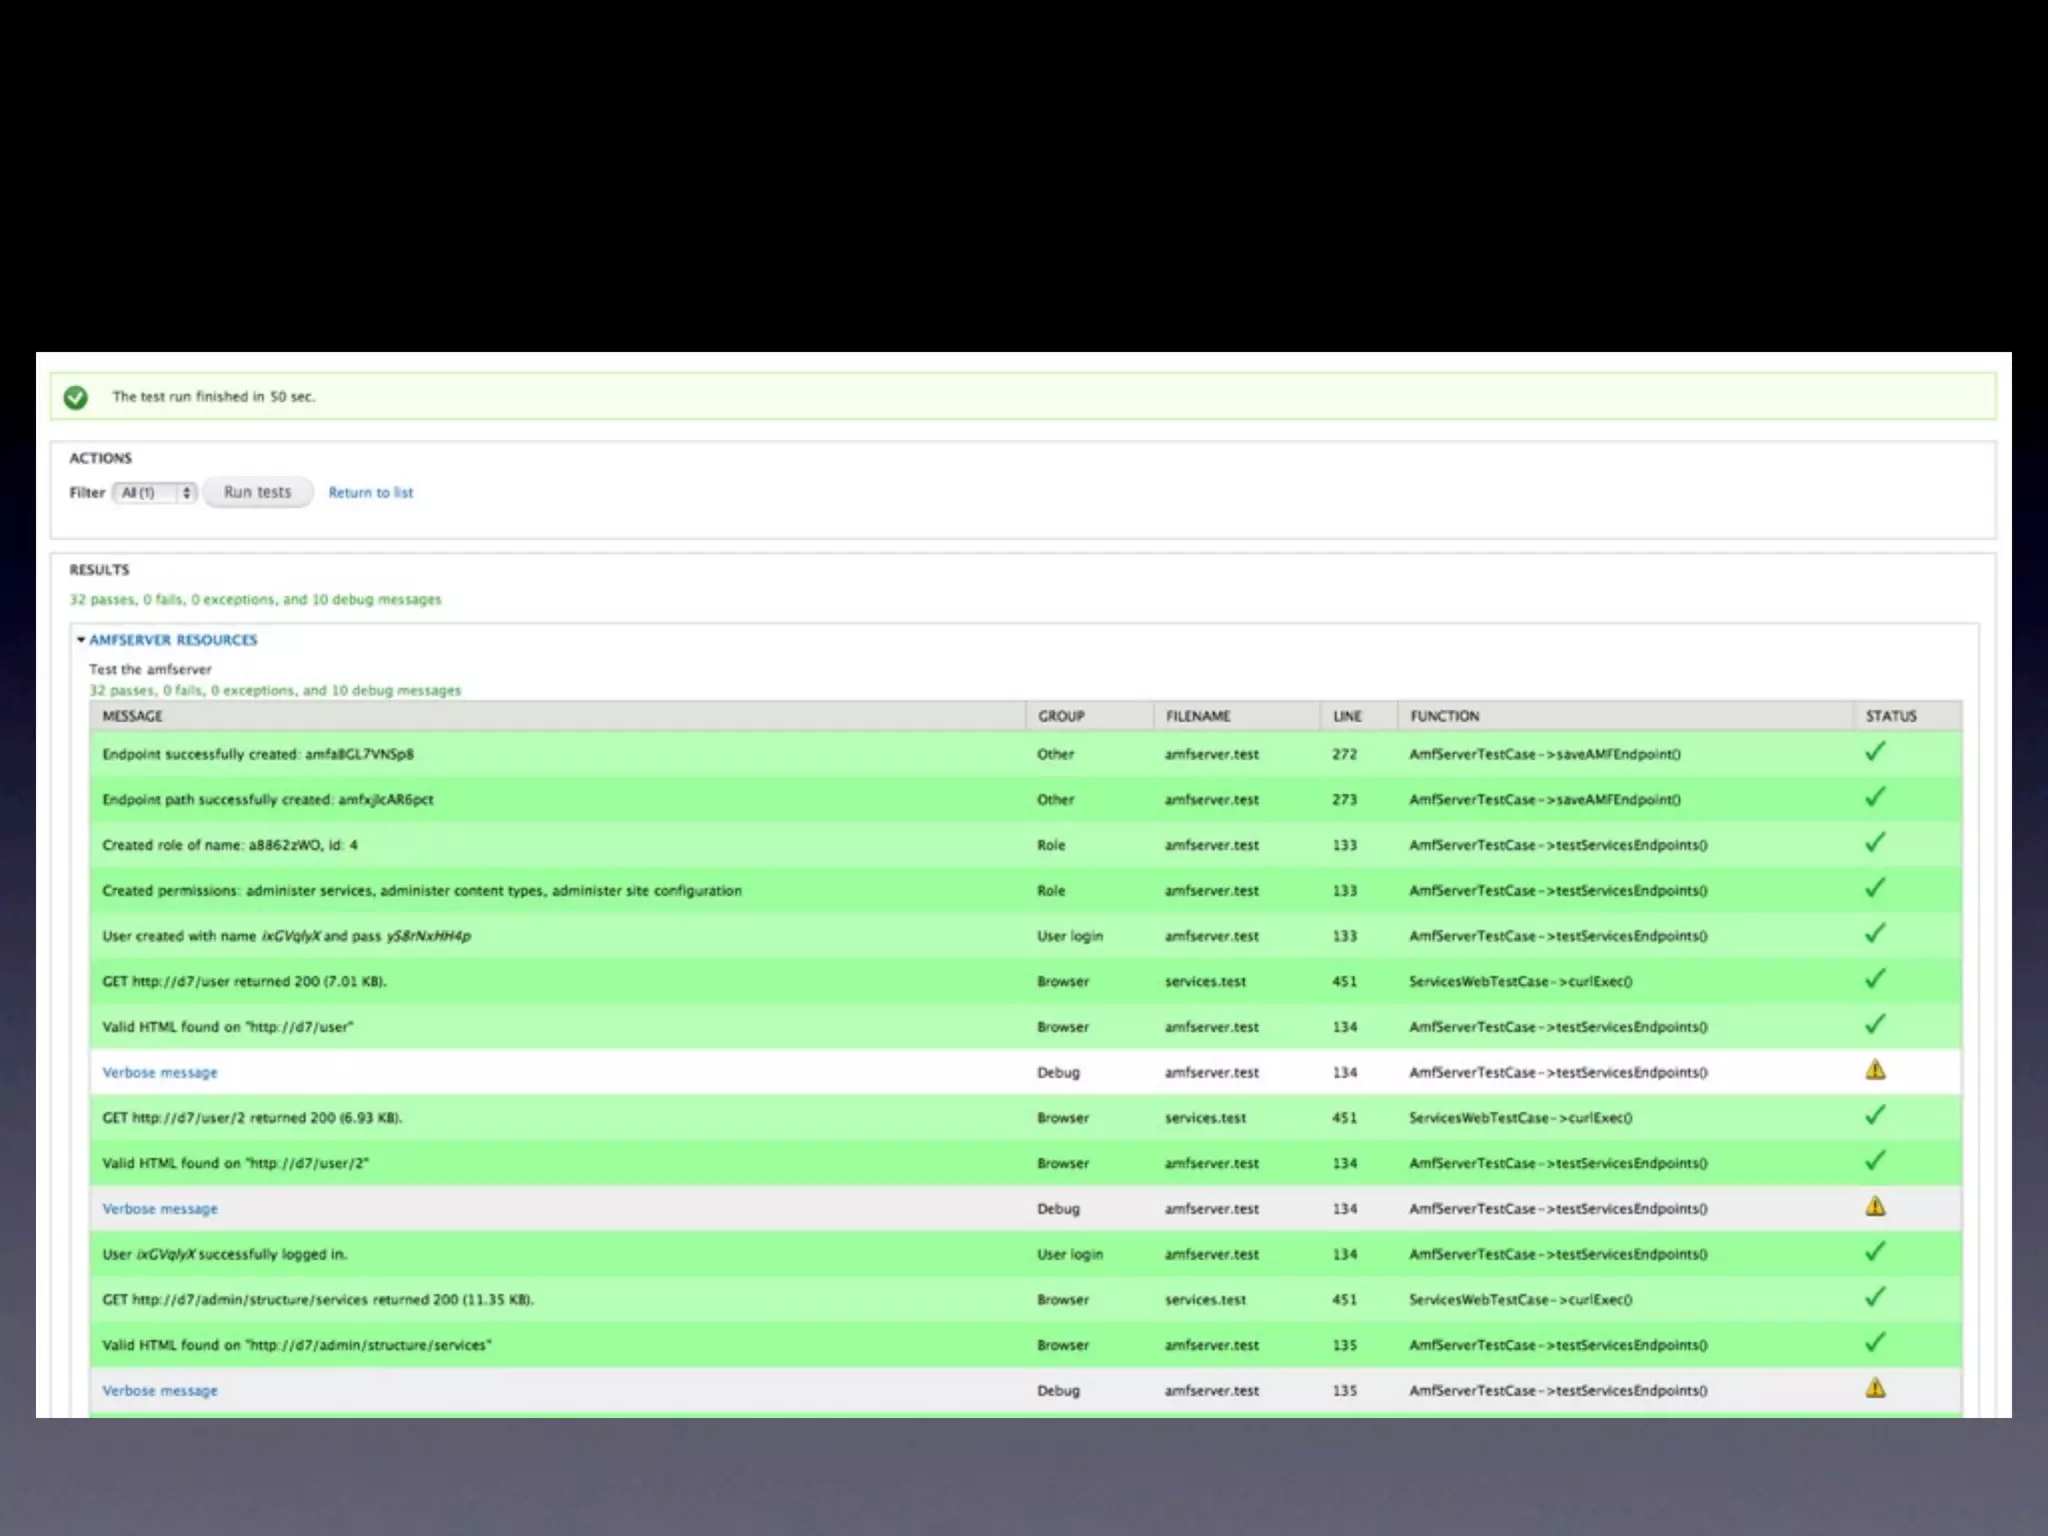Collapse the AMFSERVER RESOURCES section triangle

tap(81, 640)
